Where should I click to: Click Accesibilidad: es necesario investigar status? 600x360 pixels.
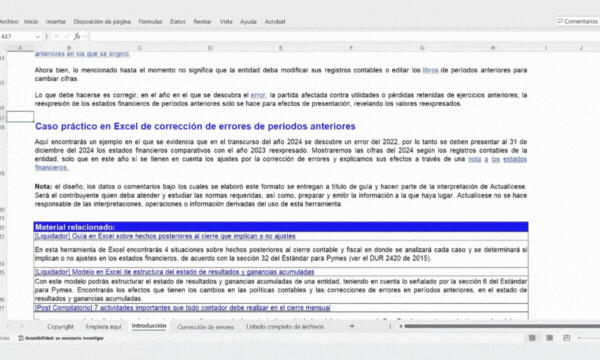(x=61, y=338)
